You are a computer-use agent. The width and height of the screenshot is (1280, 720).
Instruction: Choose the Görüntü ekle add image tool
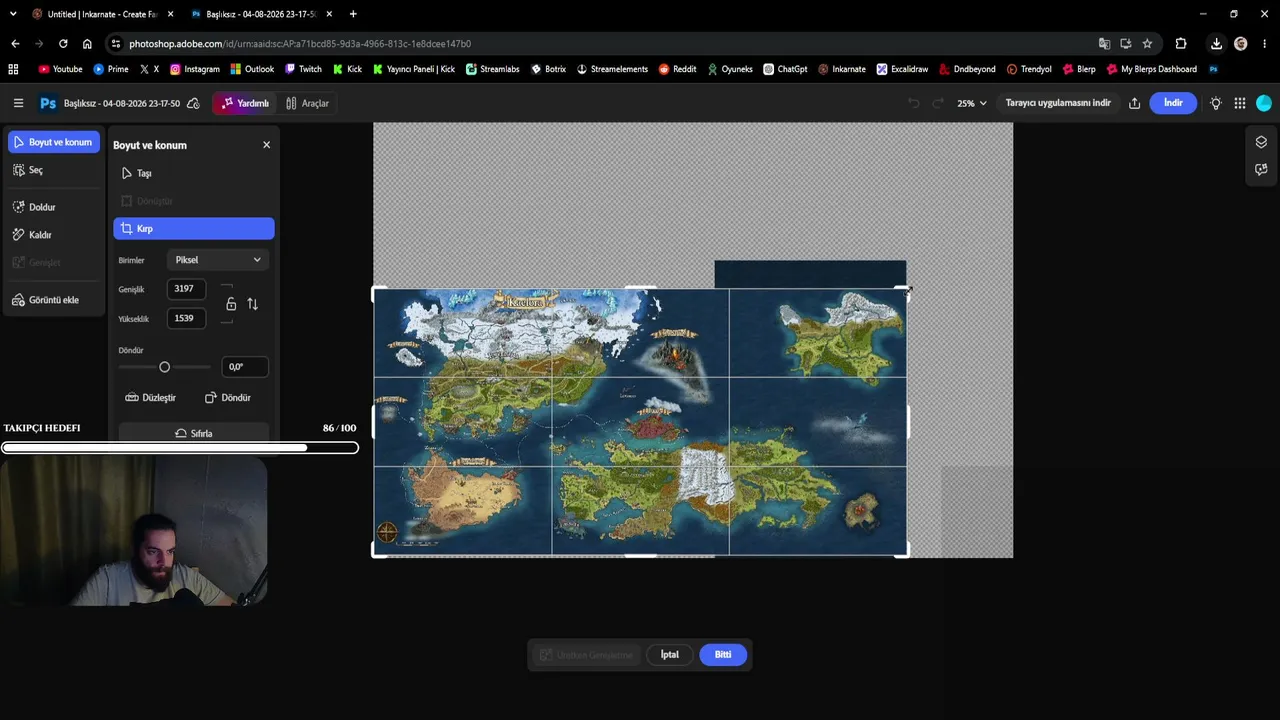(54, 300)
